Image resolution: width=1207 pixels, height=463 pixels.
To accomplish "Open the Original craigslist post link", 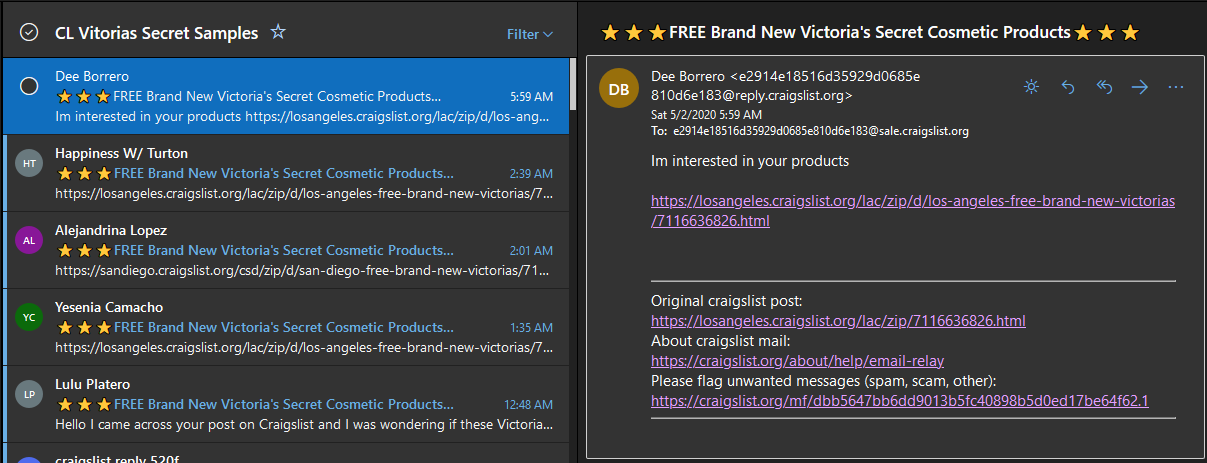I will click(838, 321).
